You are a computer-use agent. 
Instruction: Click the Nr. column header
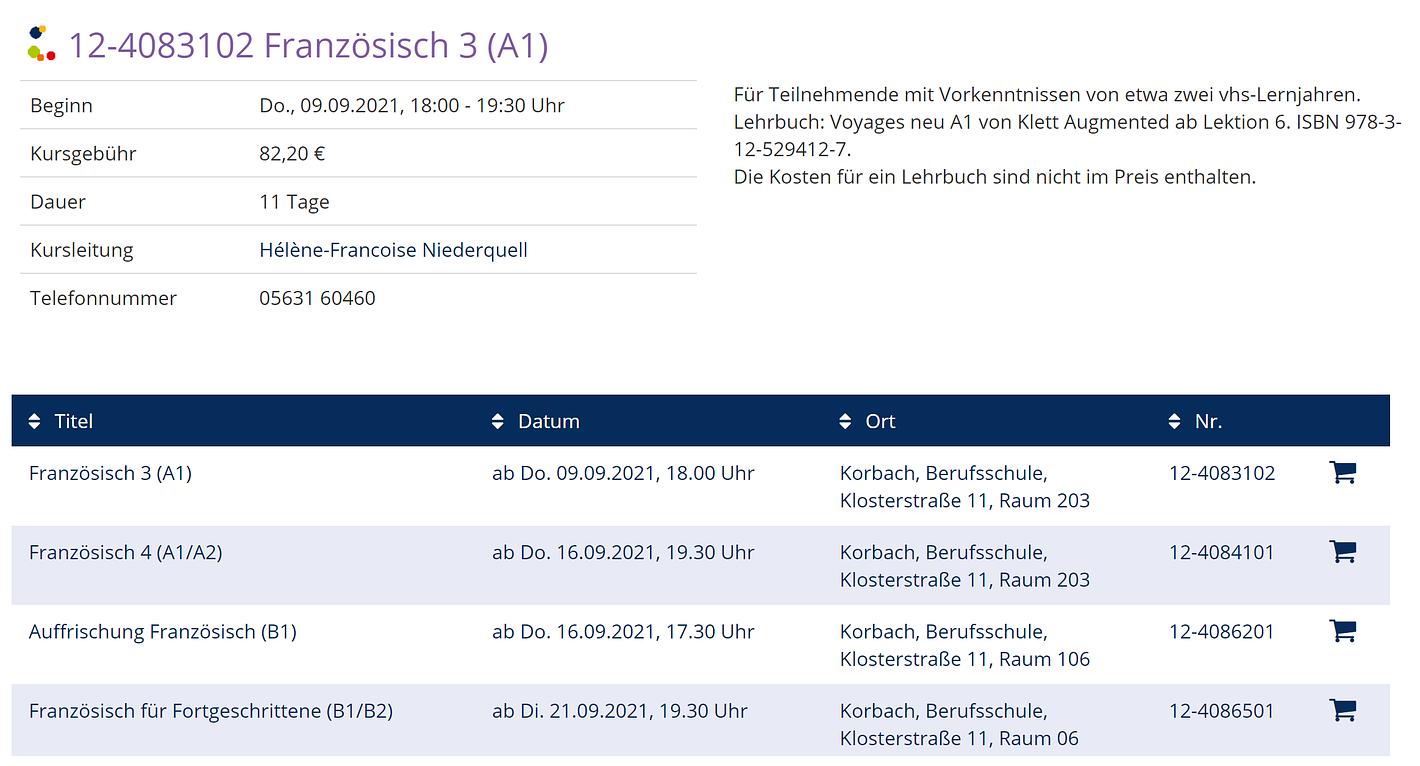(1208, 421)
